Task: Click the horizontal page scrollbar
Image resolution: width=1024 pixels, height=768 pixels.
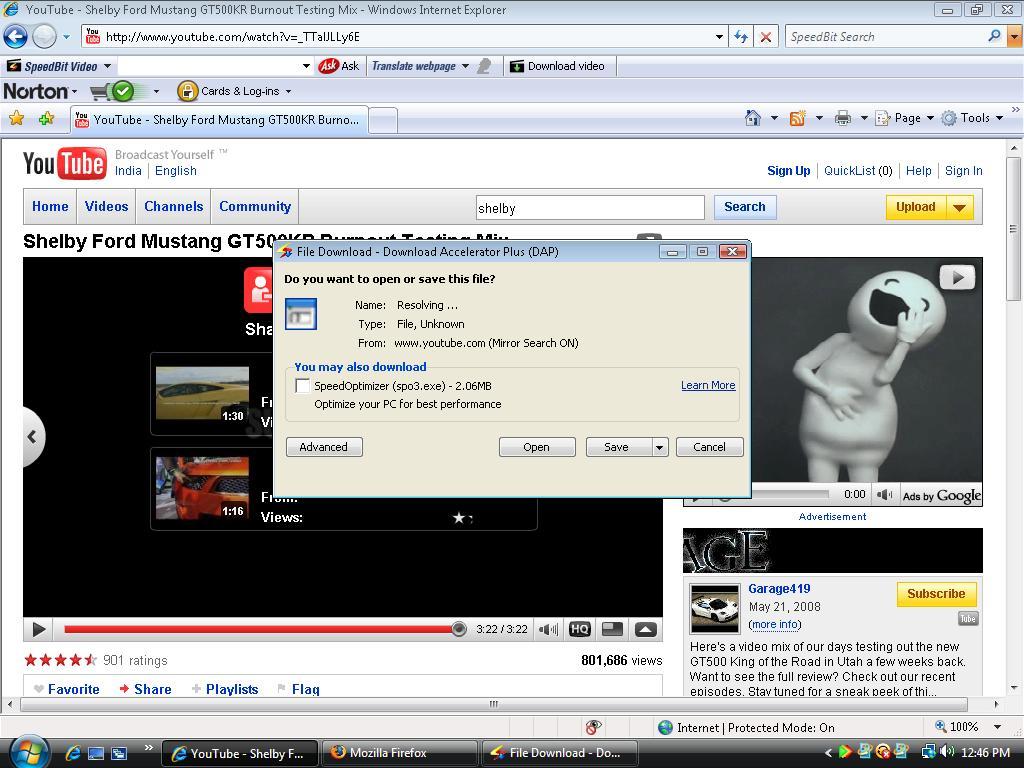Action: [494, 704]
